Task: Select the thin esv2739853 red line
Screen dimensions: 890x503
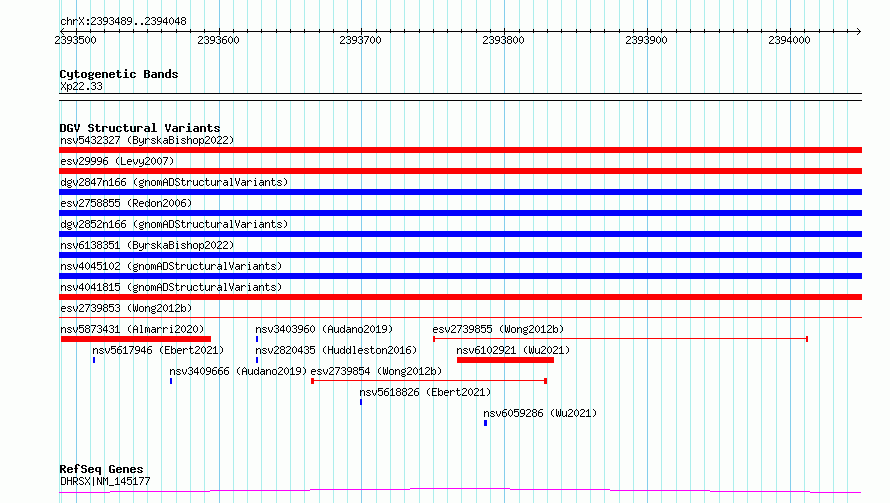Action: pyautogui.click(x=460, y=318)
